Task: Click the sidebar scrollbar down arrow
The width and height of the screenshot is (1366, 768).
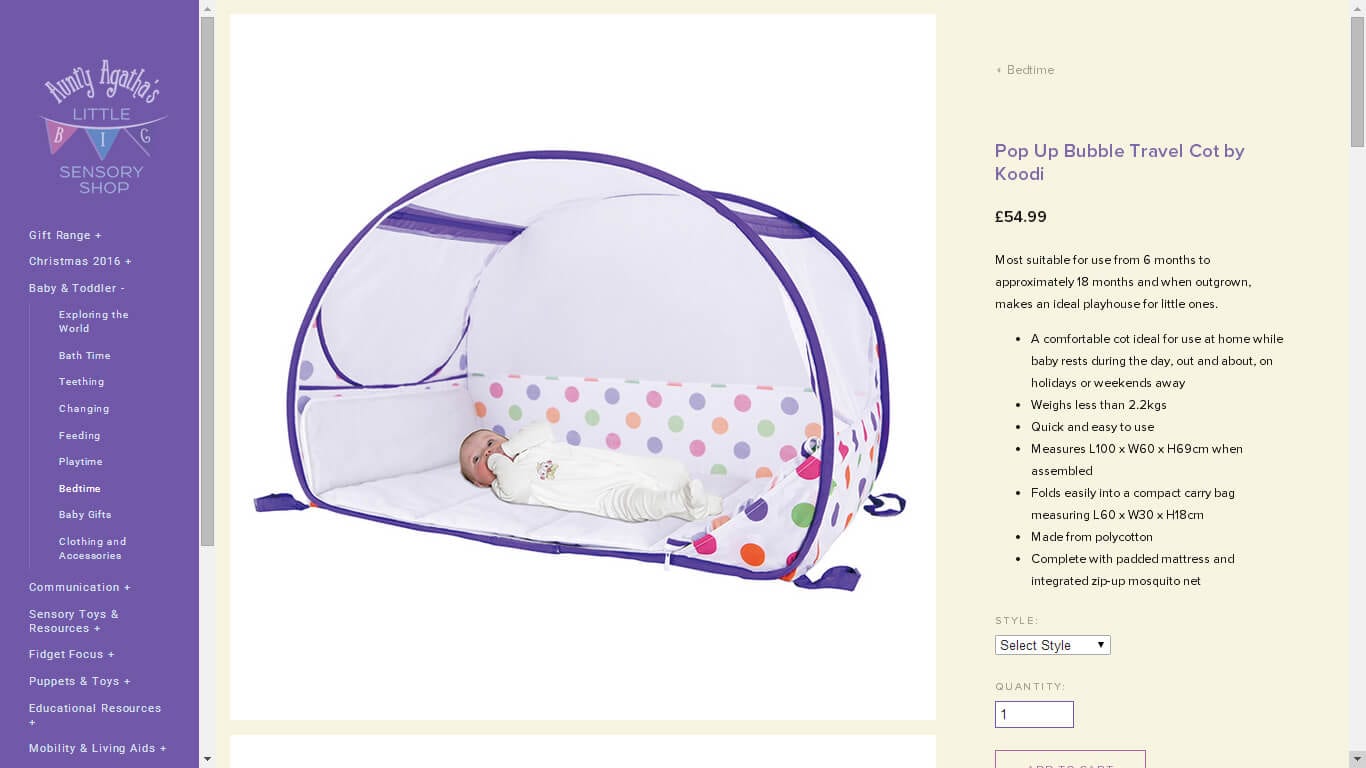Action: 207,759
